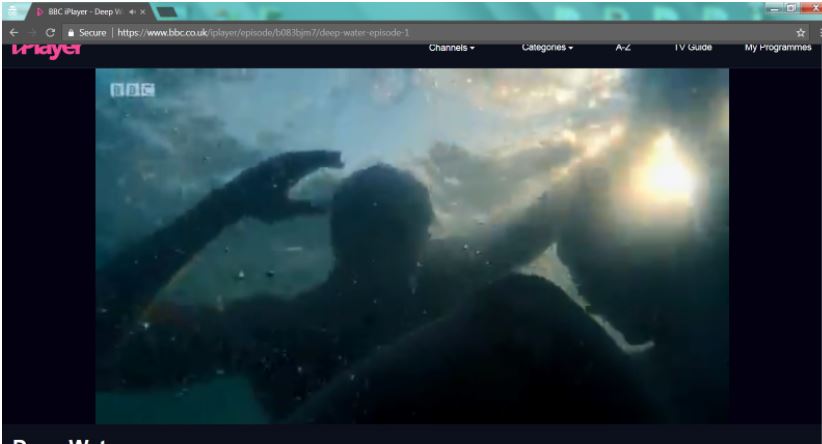Expand the Channels dropdown menu

(x=451, y=48)
